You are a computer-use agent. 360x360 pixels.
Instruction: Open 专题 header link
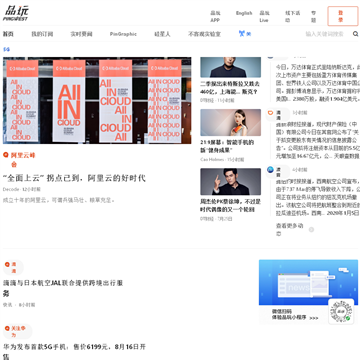[x=314, y=17]
